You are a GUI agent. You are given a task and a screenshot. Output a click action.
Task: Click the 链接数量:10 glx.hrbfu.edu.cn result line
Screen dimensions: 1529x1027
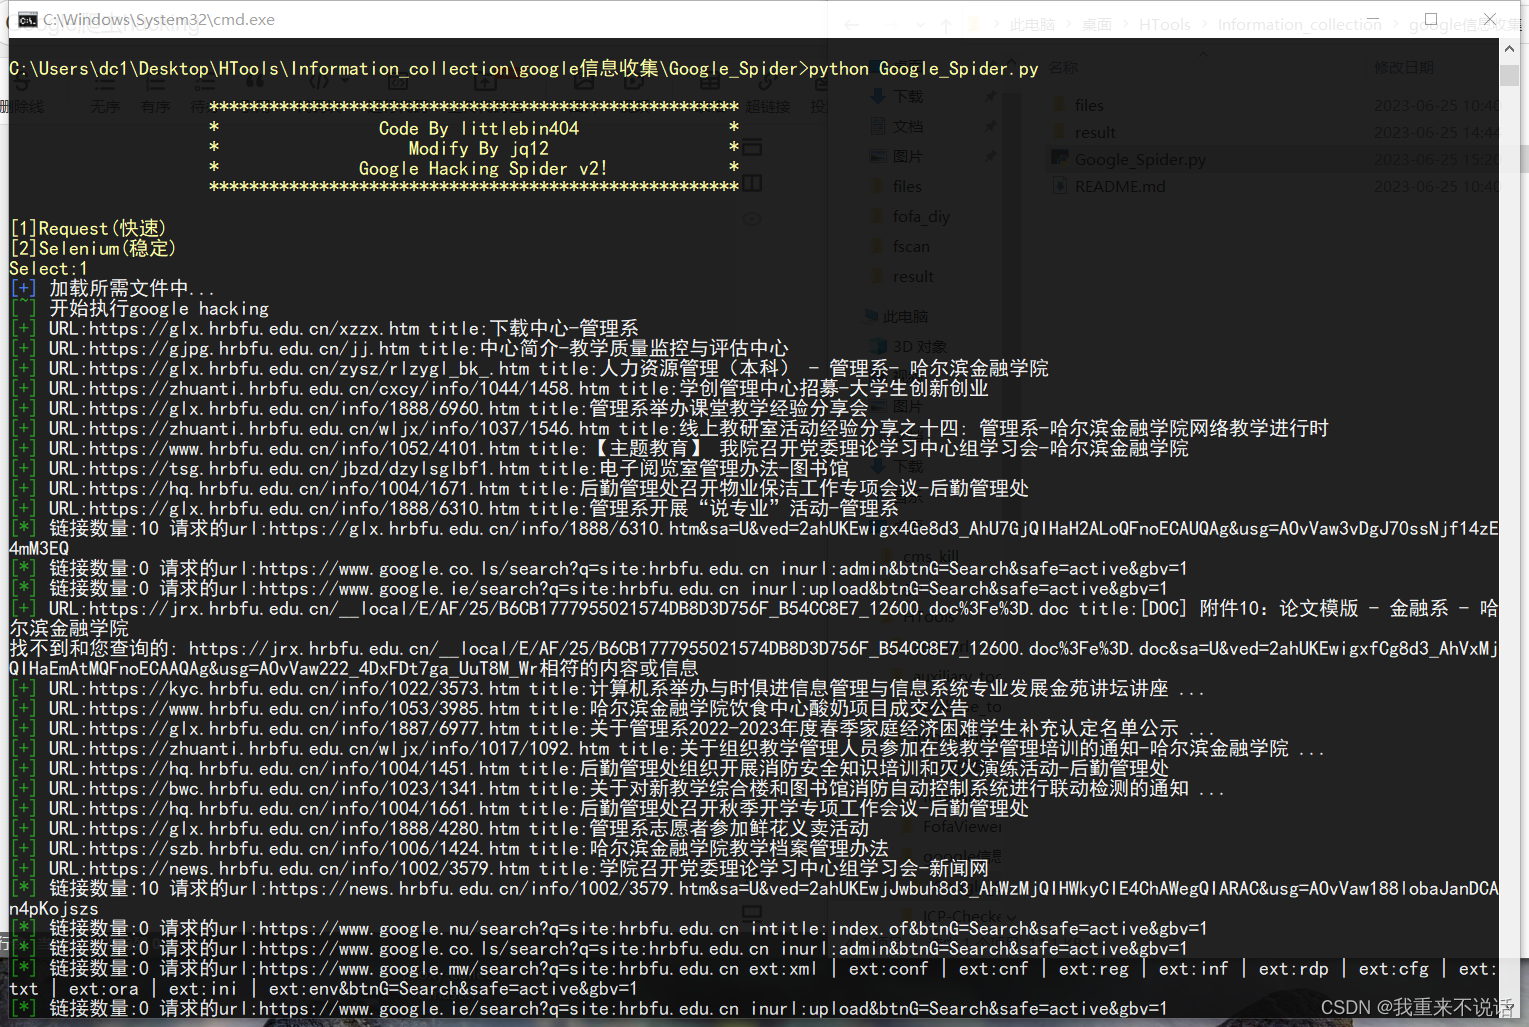(754, 538)
